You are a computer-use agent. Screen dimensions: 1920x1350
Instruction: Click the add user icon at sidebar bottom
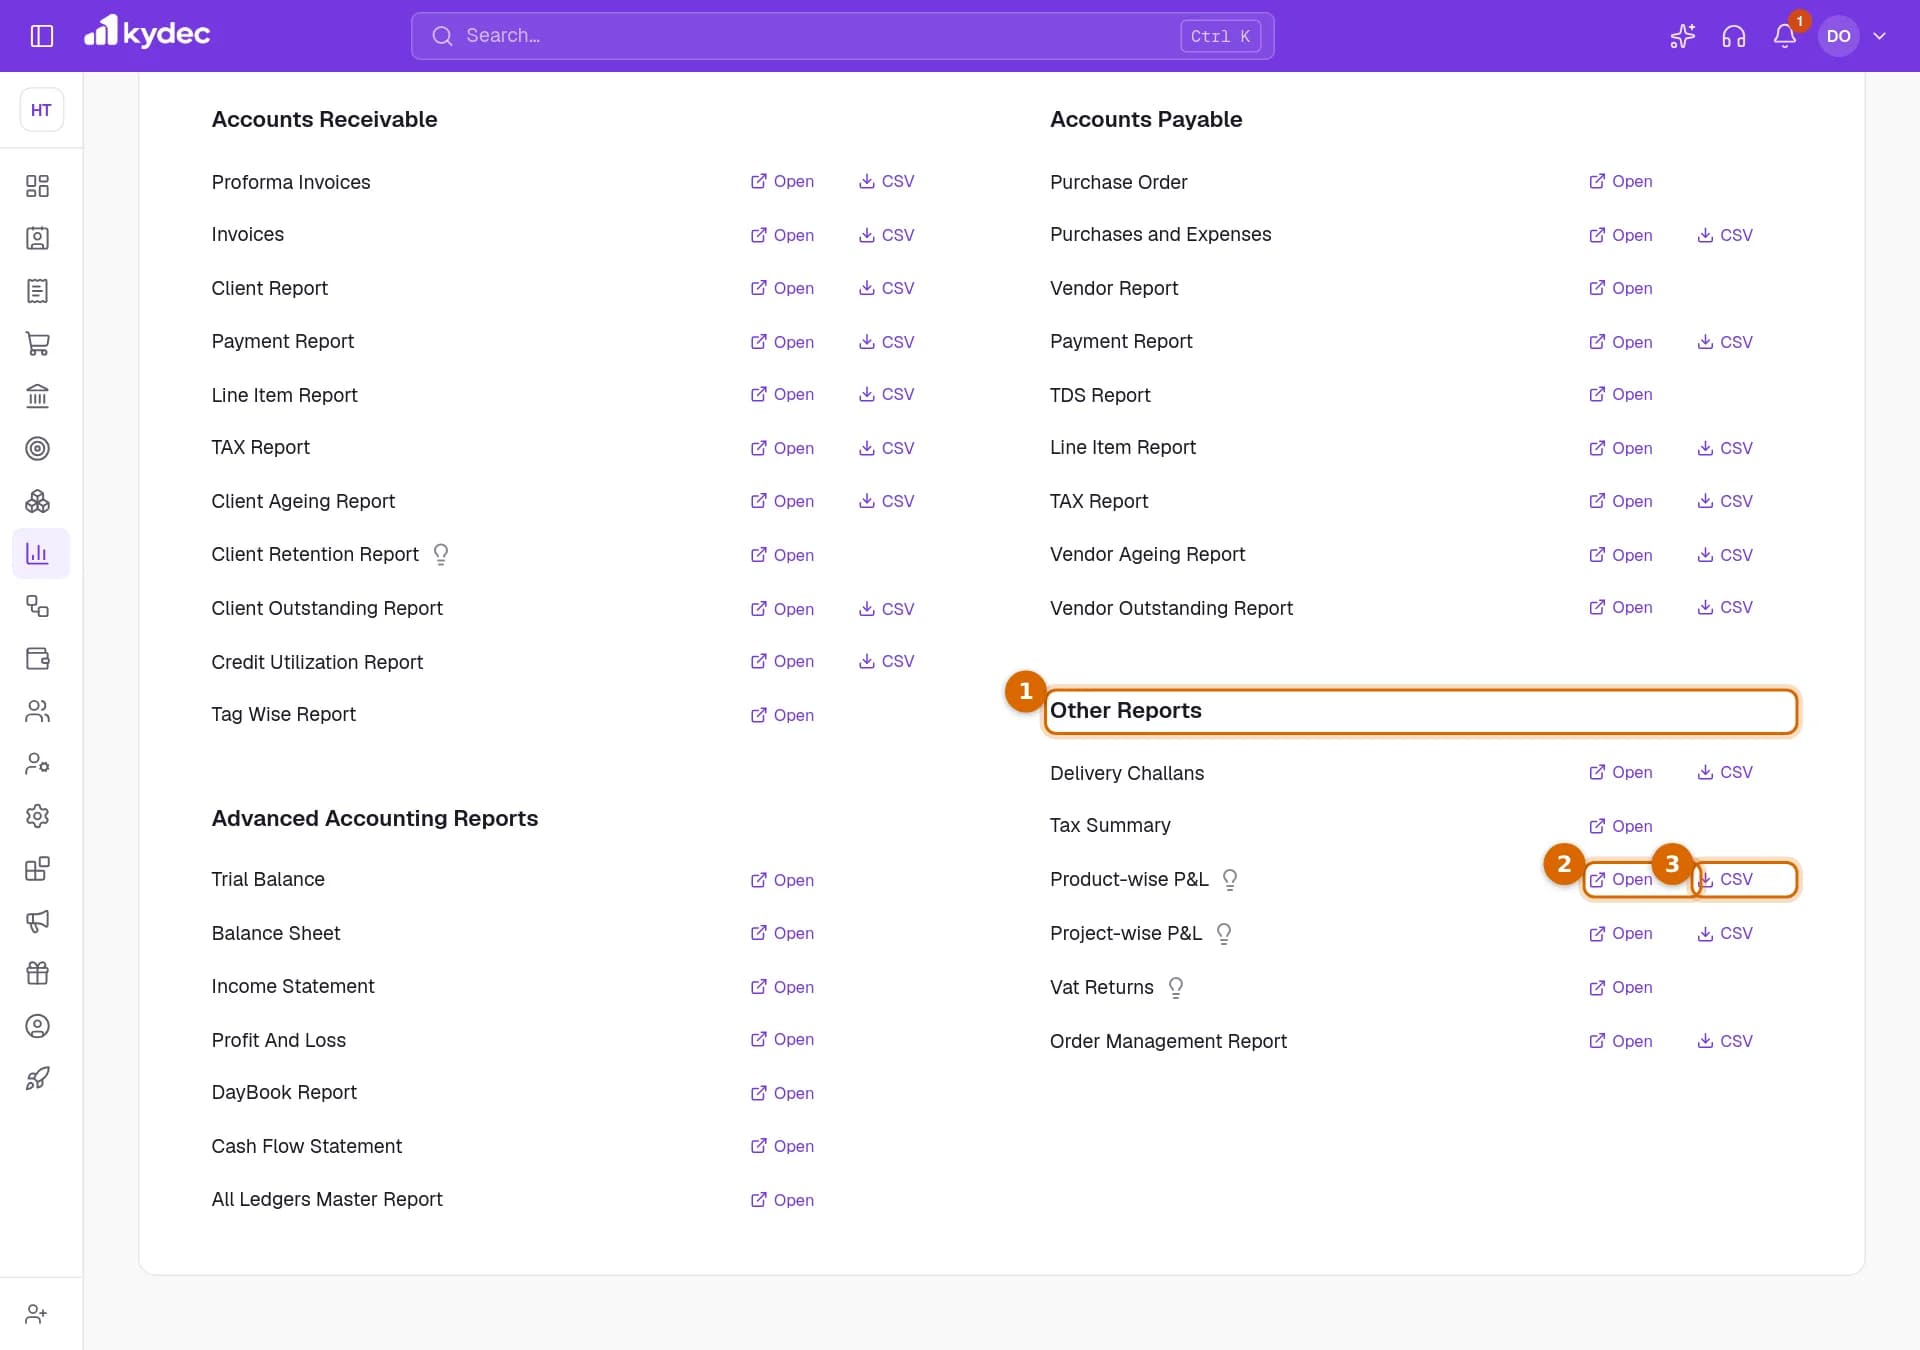pos(37,1314)
